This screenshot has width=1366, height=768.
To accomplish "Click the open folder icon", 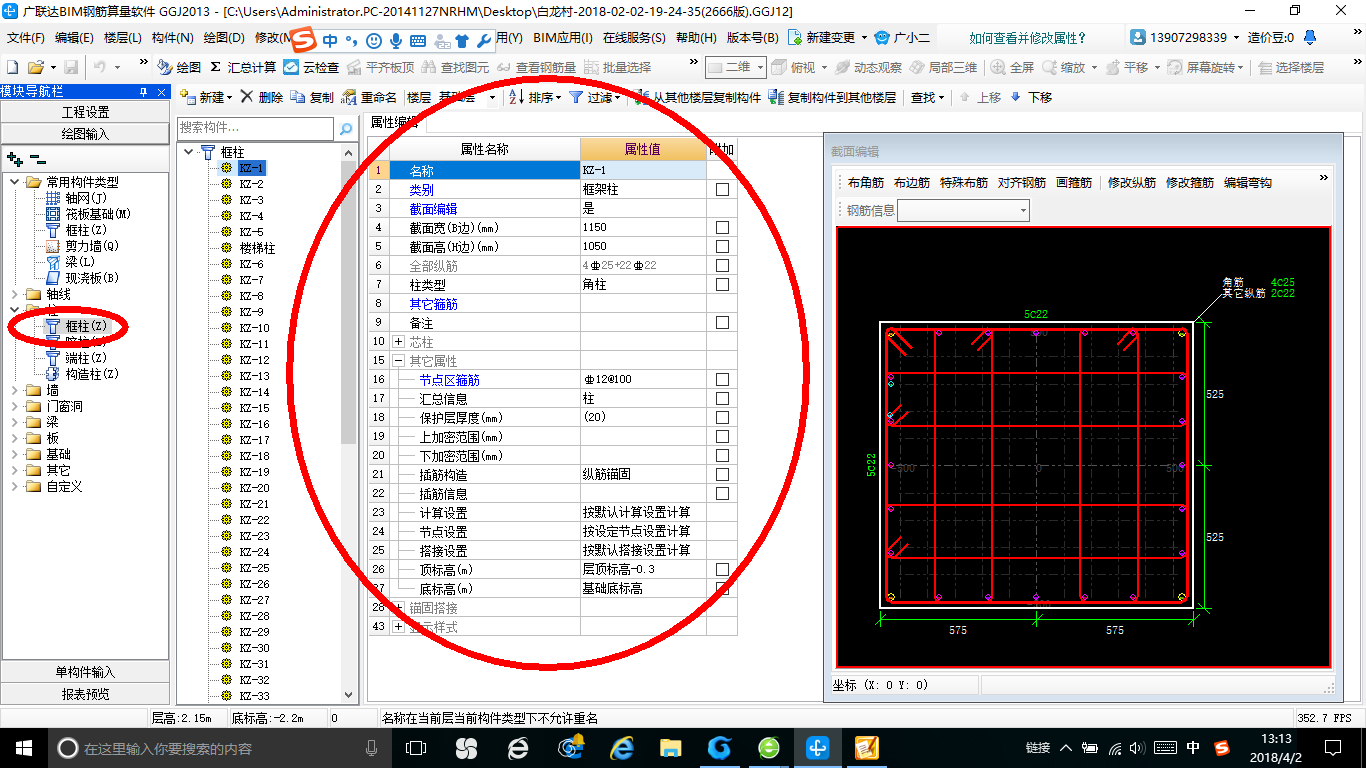I will point(35,67).
